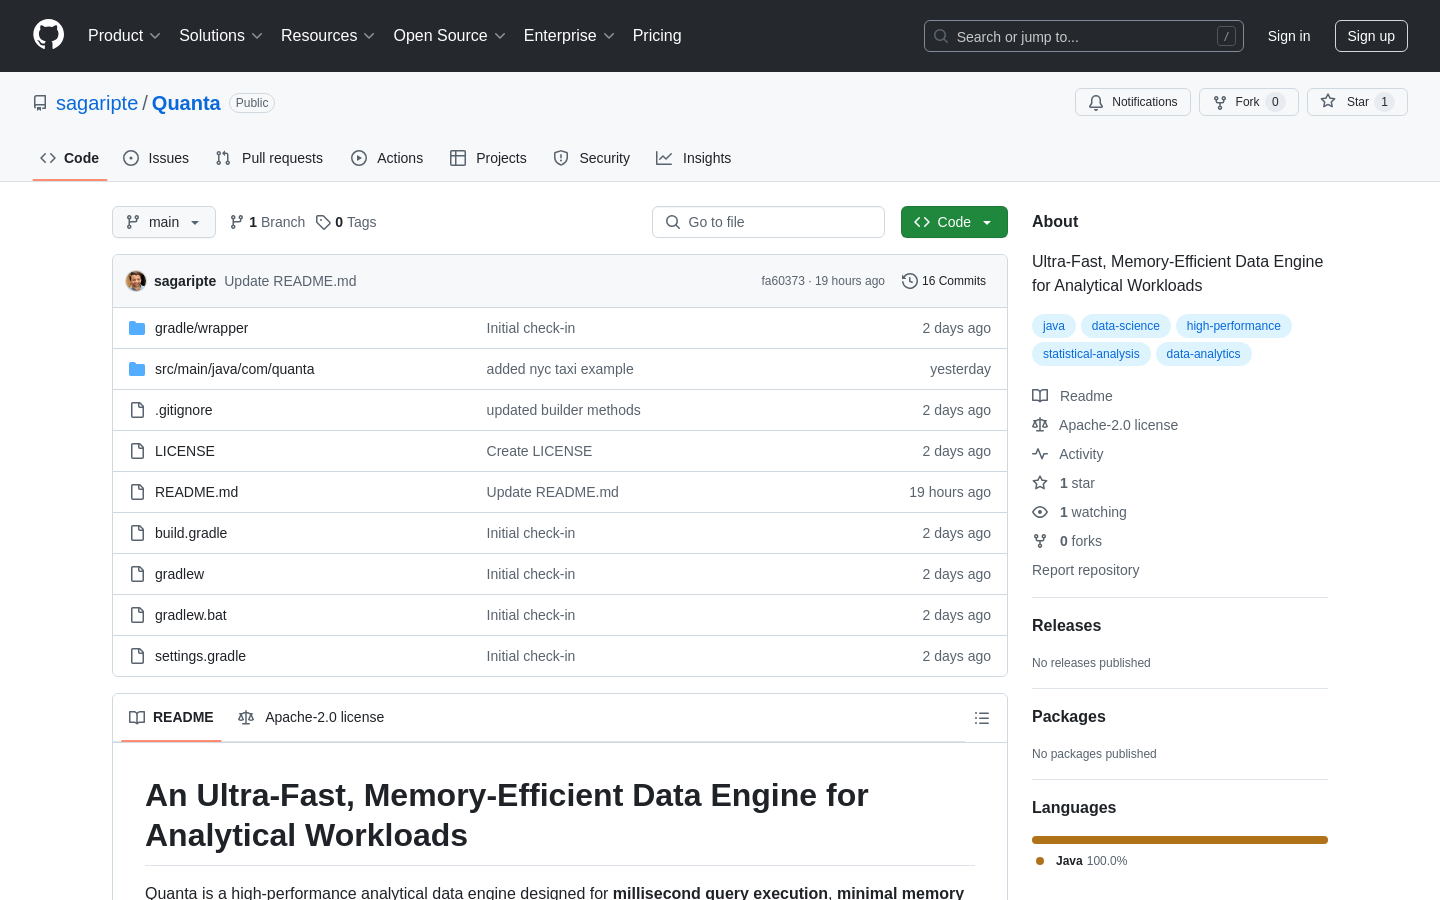Screen dimensions: 1440x900
Task: Click the settings.gradle file icon
Action: (x=137, y=656)
